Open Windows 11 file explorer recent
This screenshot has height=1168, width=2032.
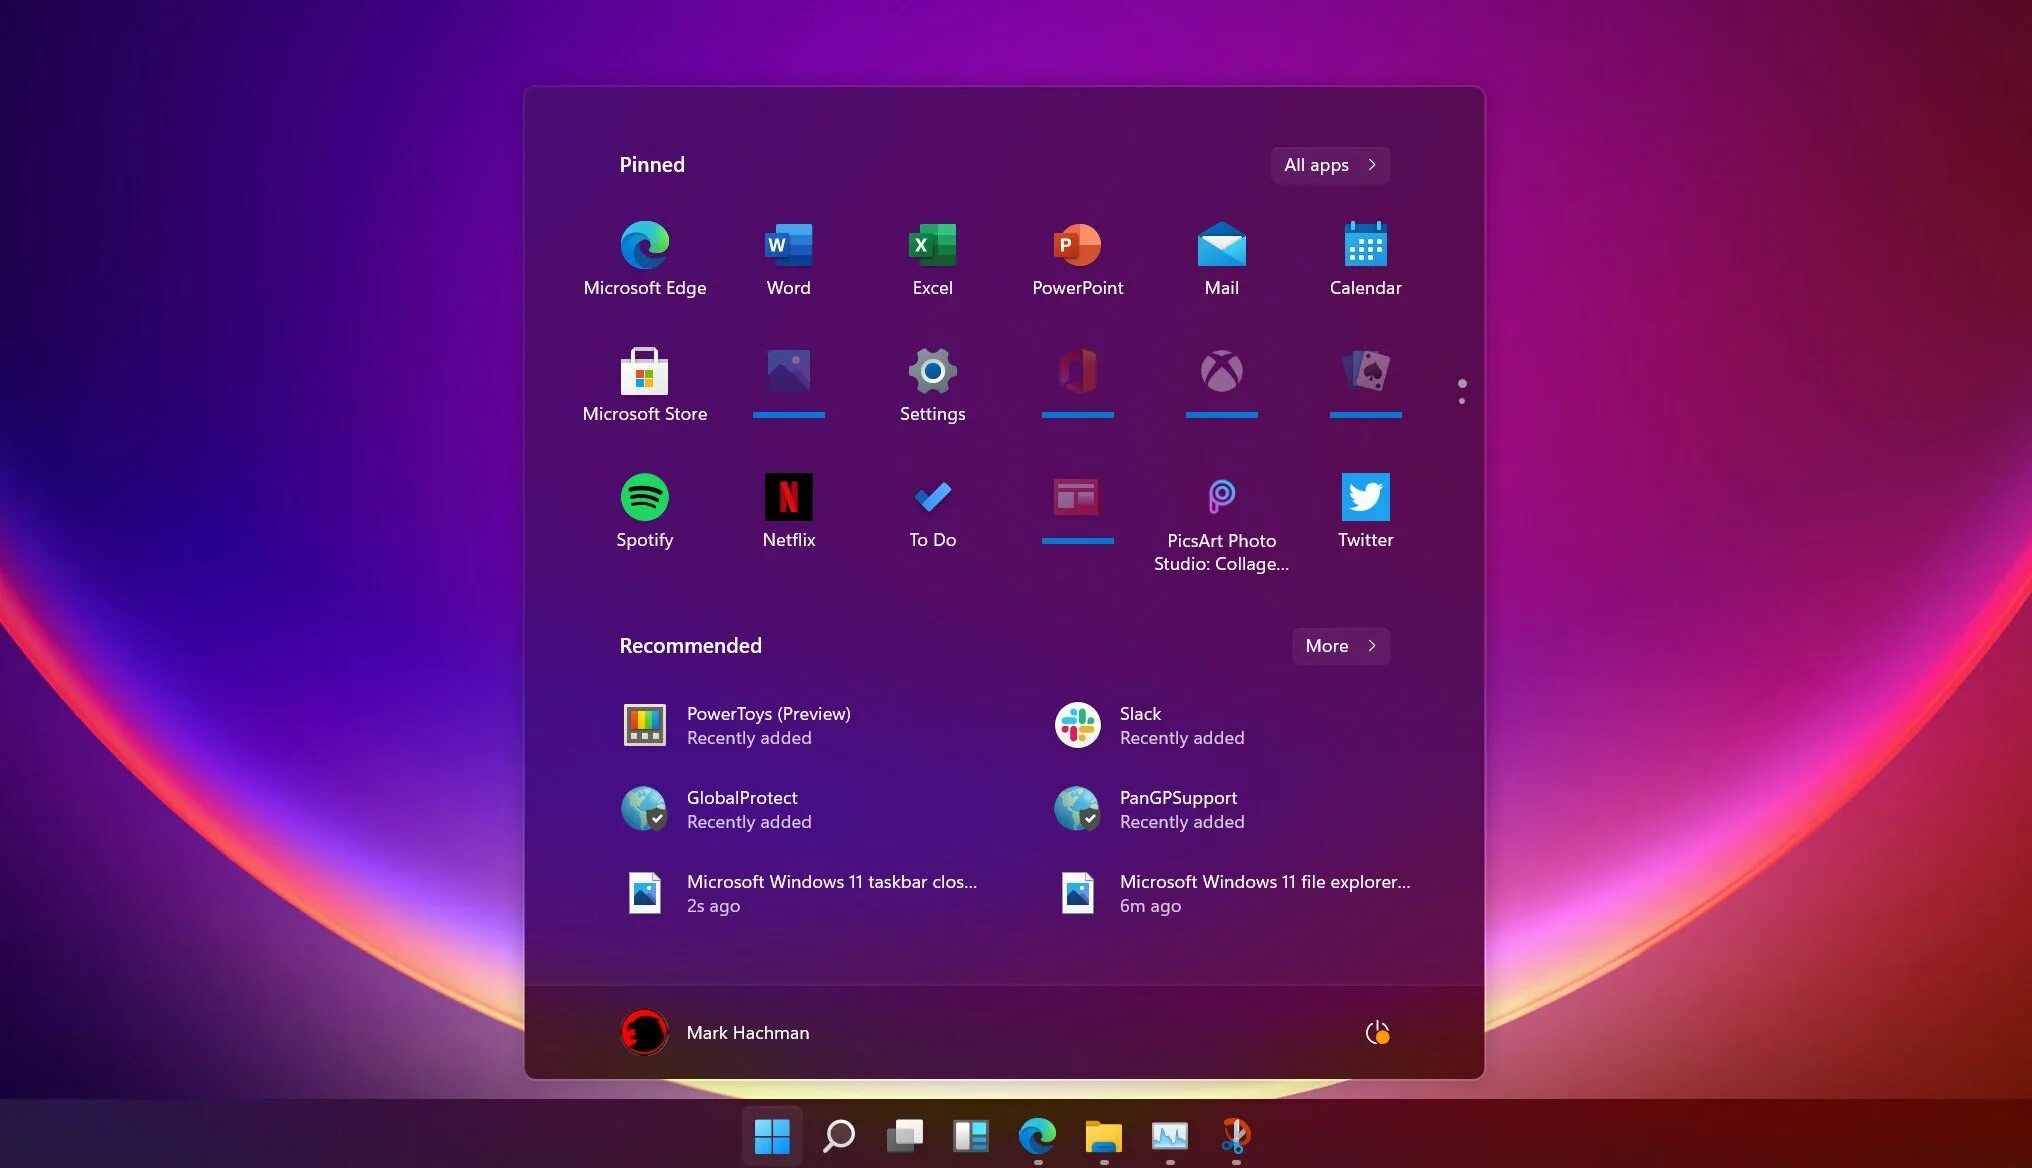1237,892
